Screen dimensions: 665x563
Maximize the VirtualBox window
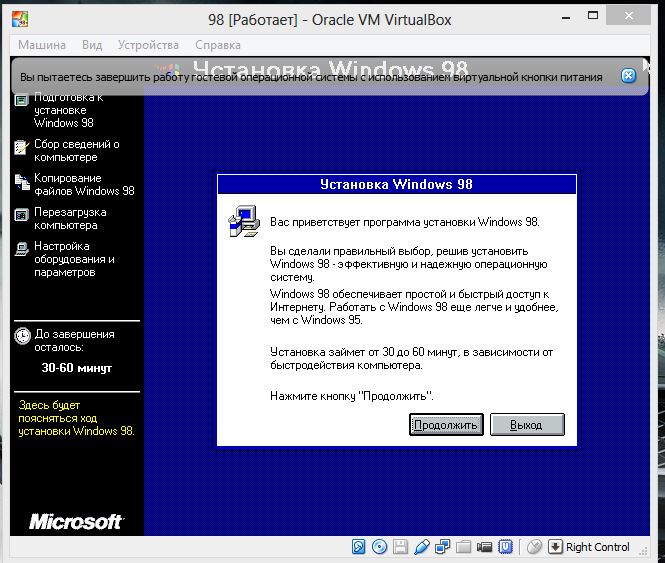(592, 16)
